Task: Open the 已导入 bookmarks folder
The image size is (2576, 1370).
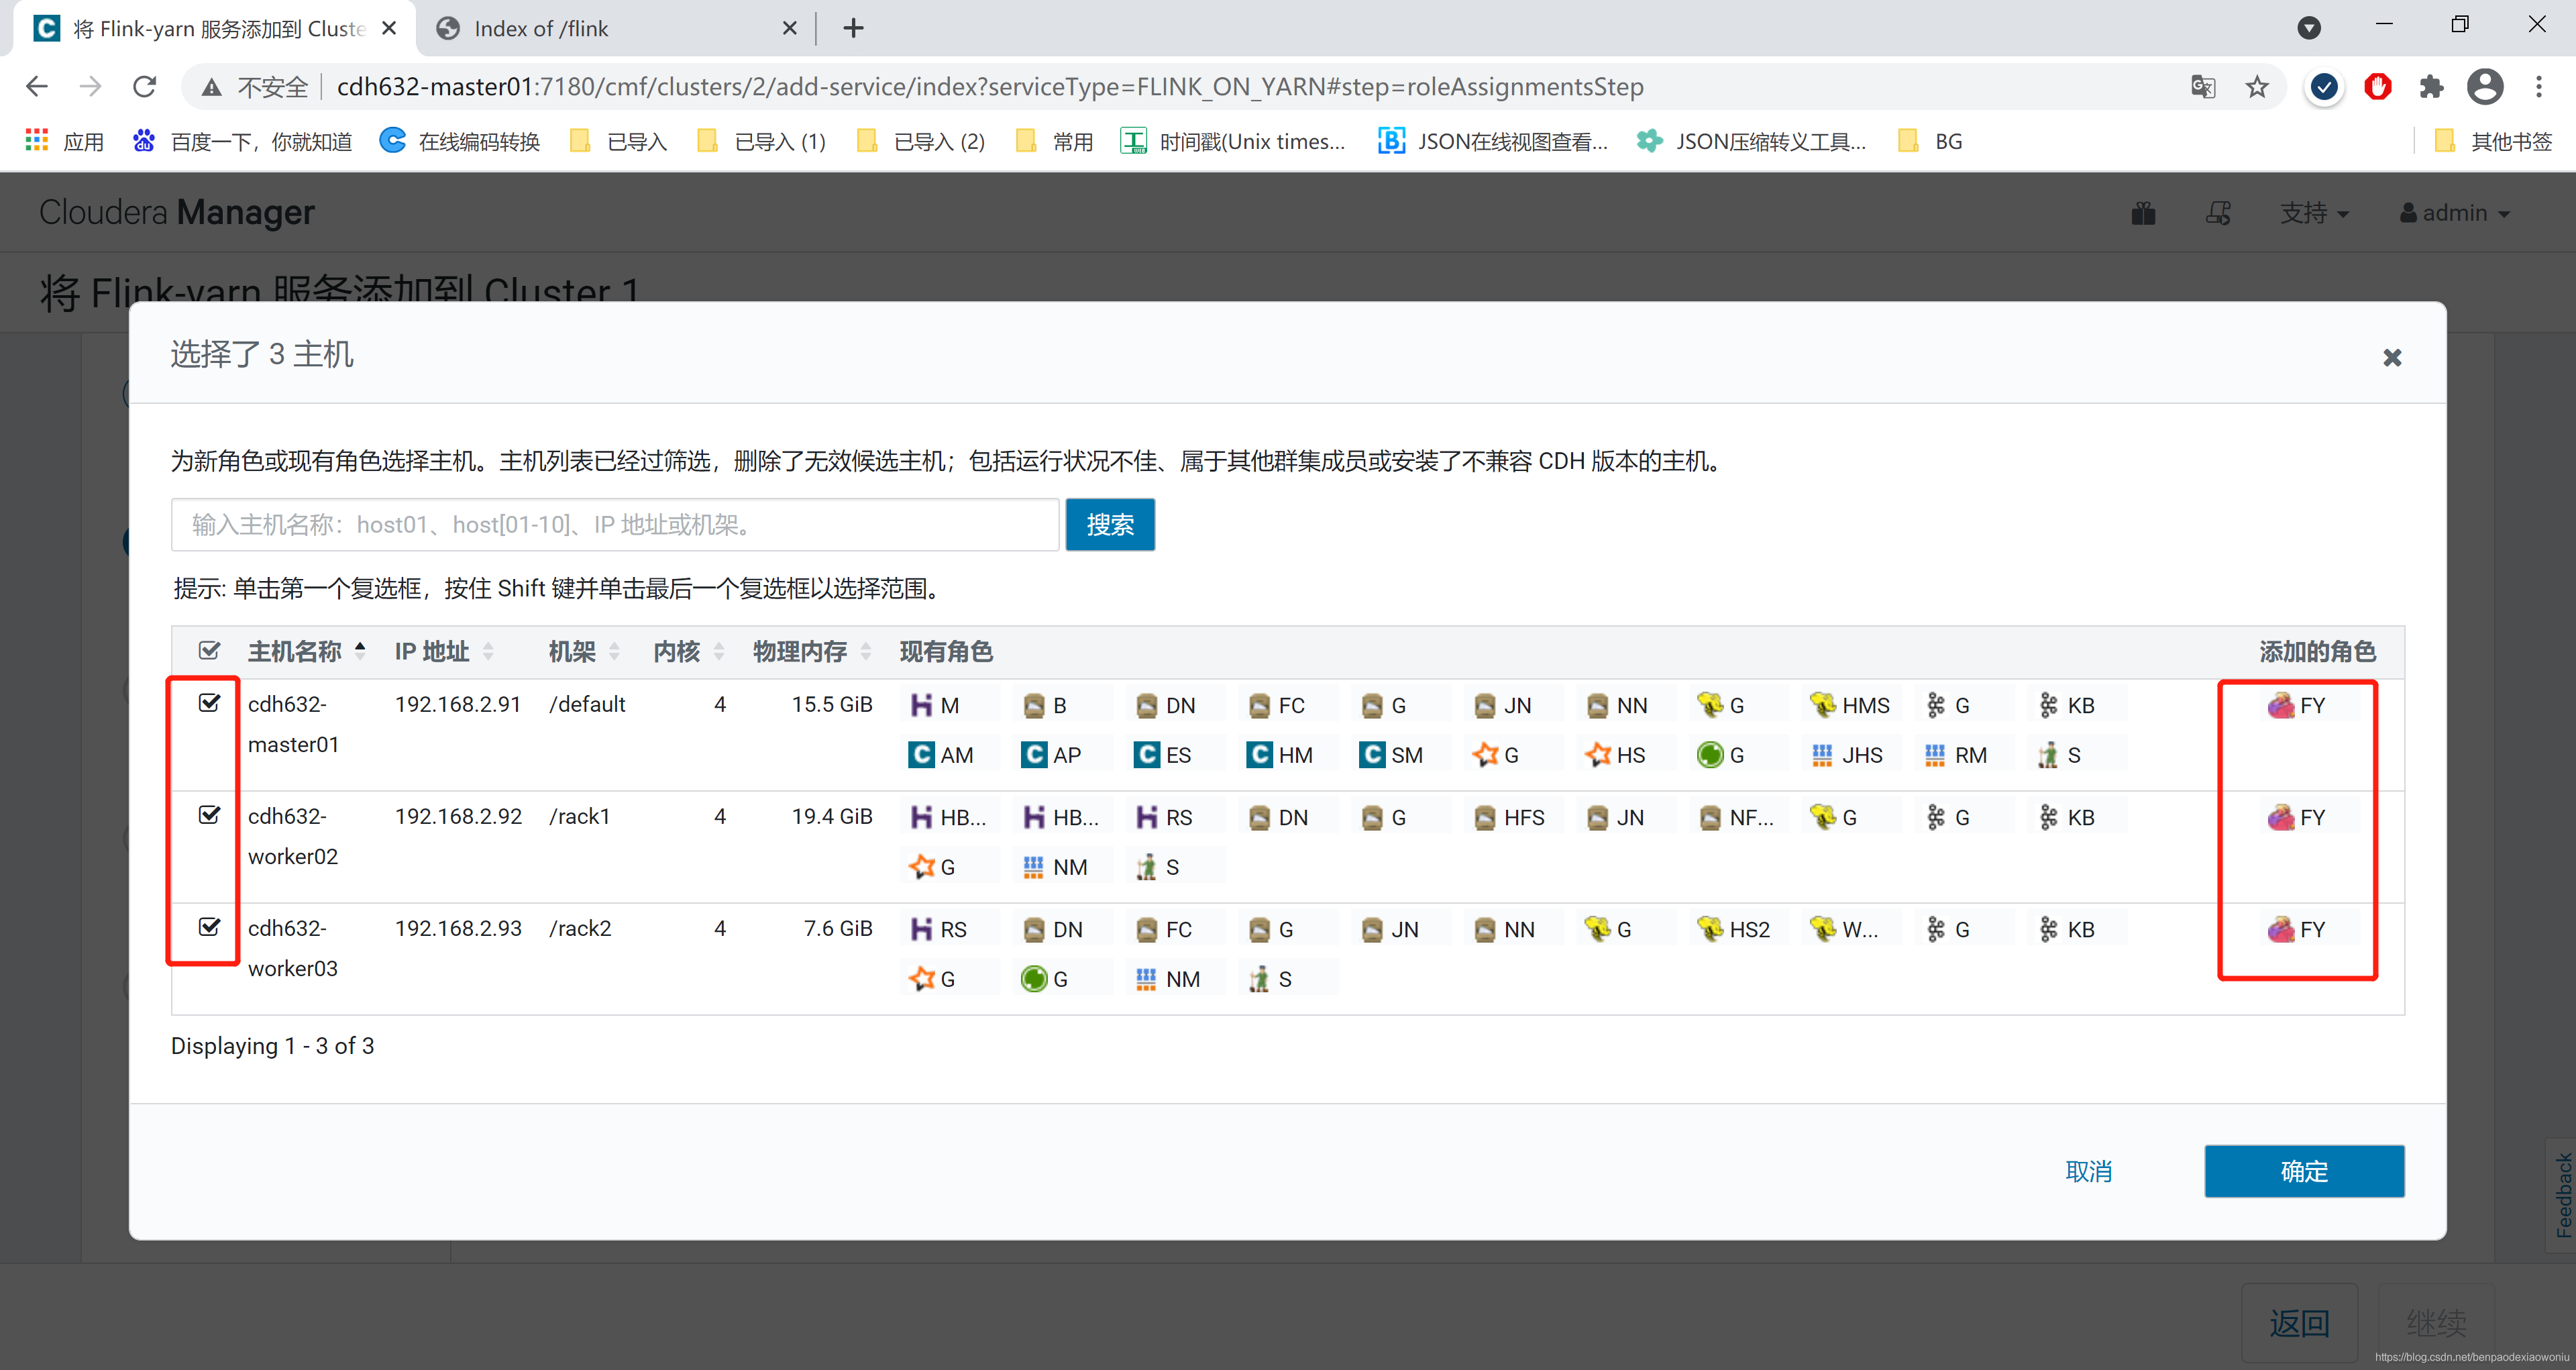Action: (x=618, y=142)
